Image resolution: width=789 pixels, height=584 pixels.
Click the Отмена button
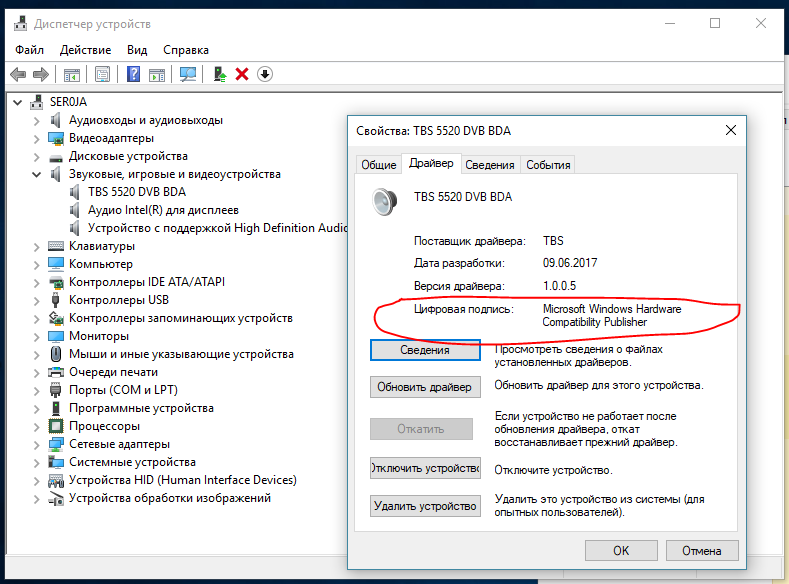pos(702,551)
